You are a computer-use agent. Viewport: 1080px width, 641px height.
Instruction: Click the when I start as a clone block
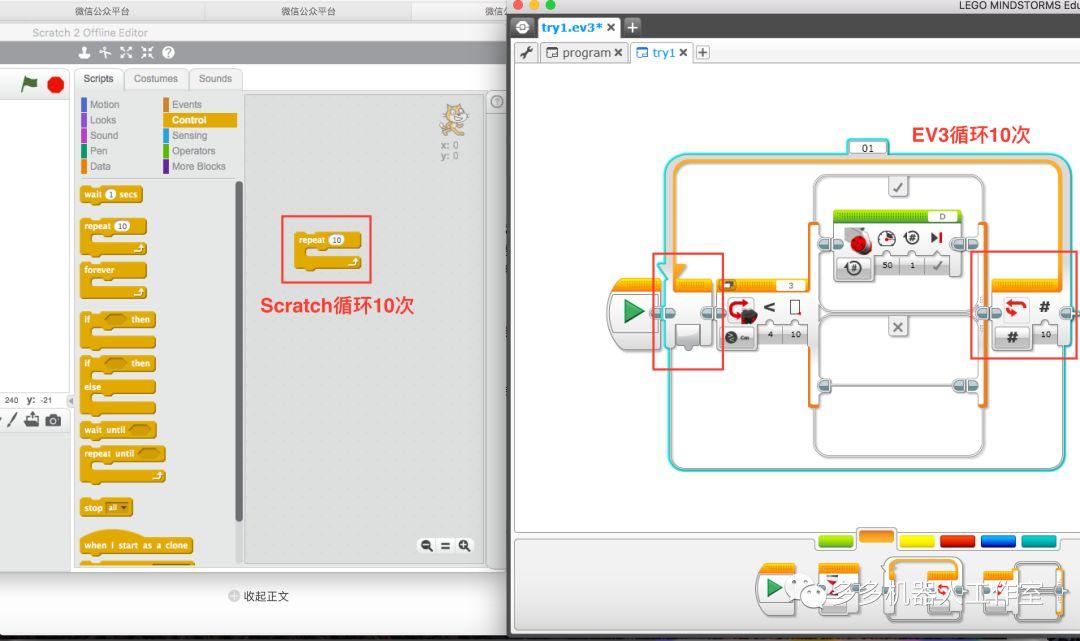pyautogui.click(x=136, y=544)
